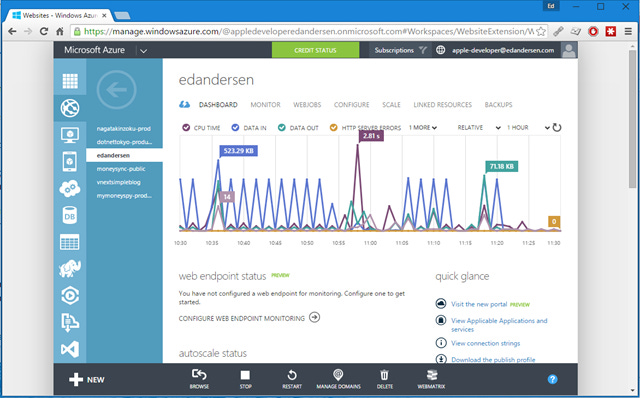
Task: Open Subscriptions filter in header
Action: 400,50
